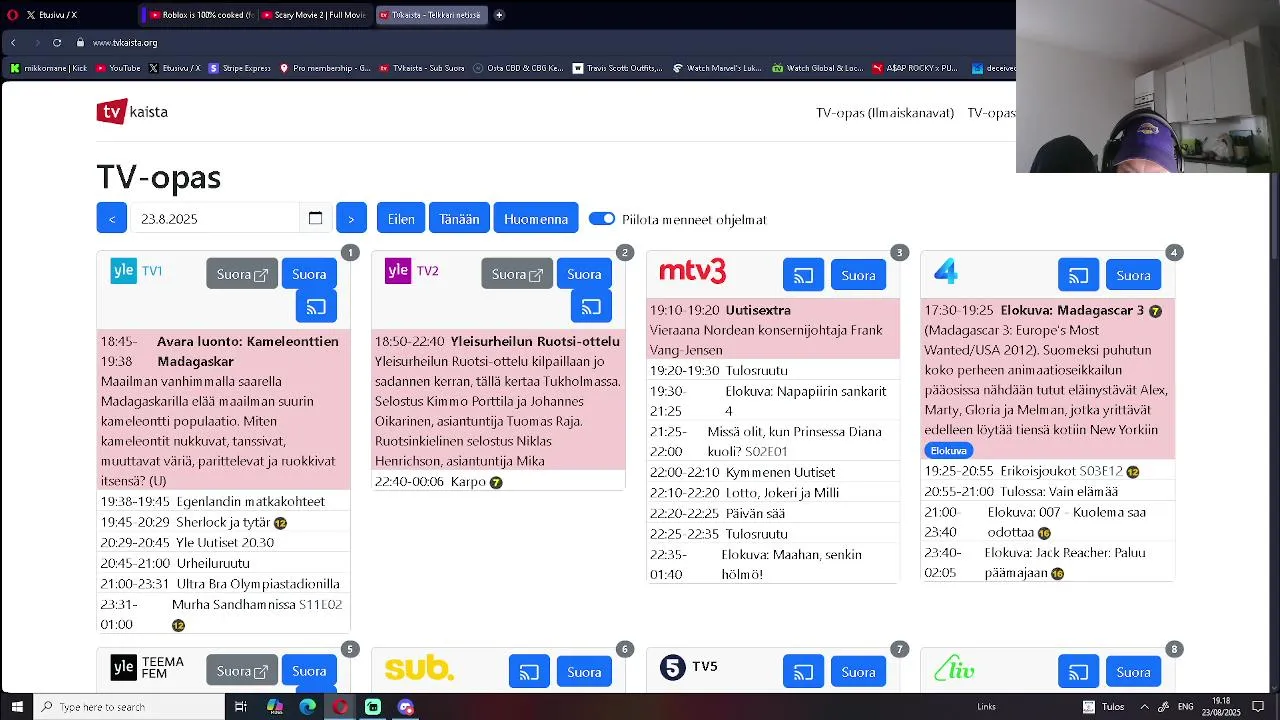Open Discord from the taskbar
The image size is (1280, 720).
tap(406, 707)
